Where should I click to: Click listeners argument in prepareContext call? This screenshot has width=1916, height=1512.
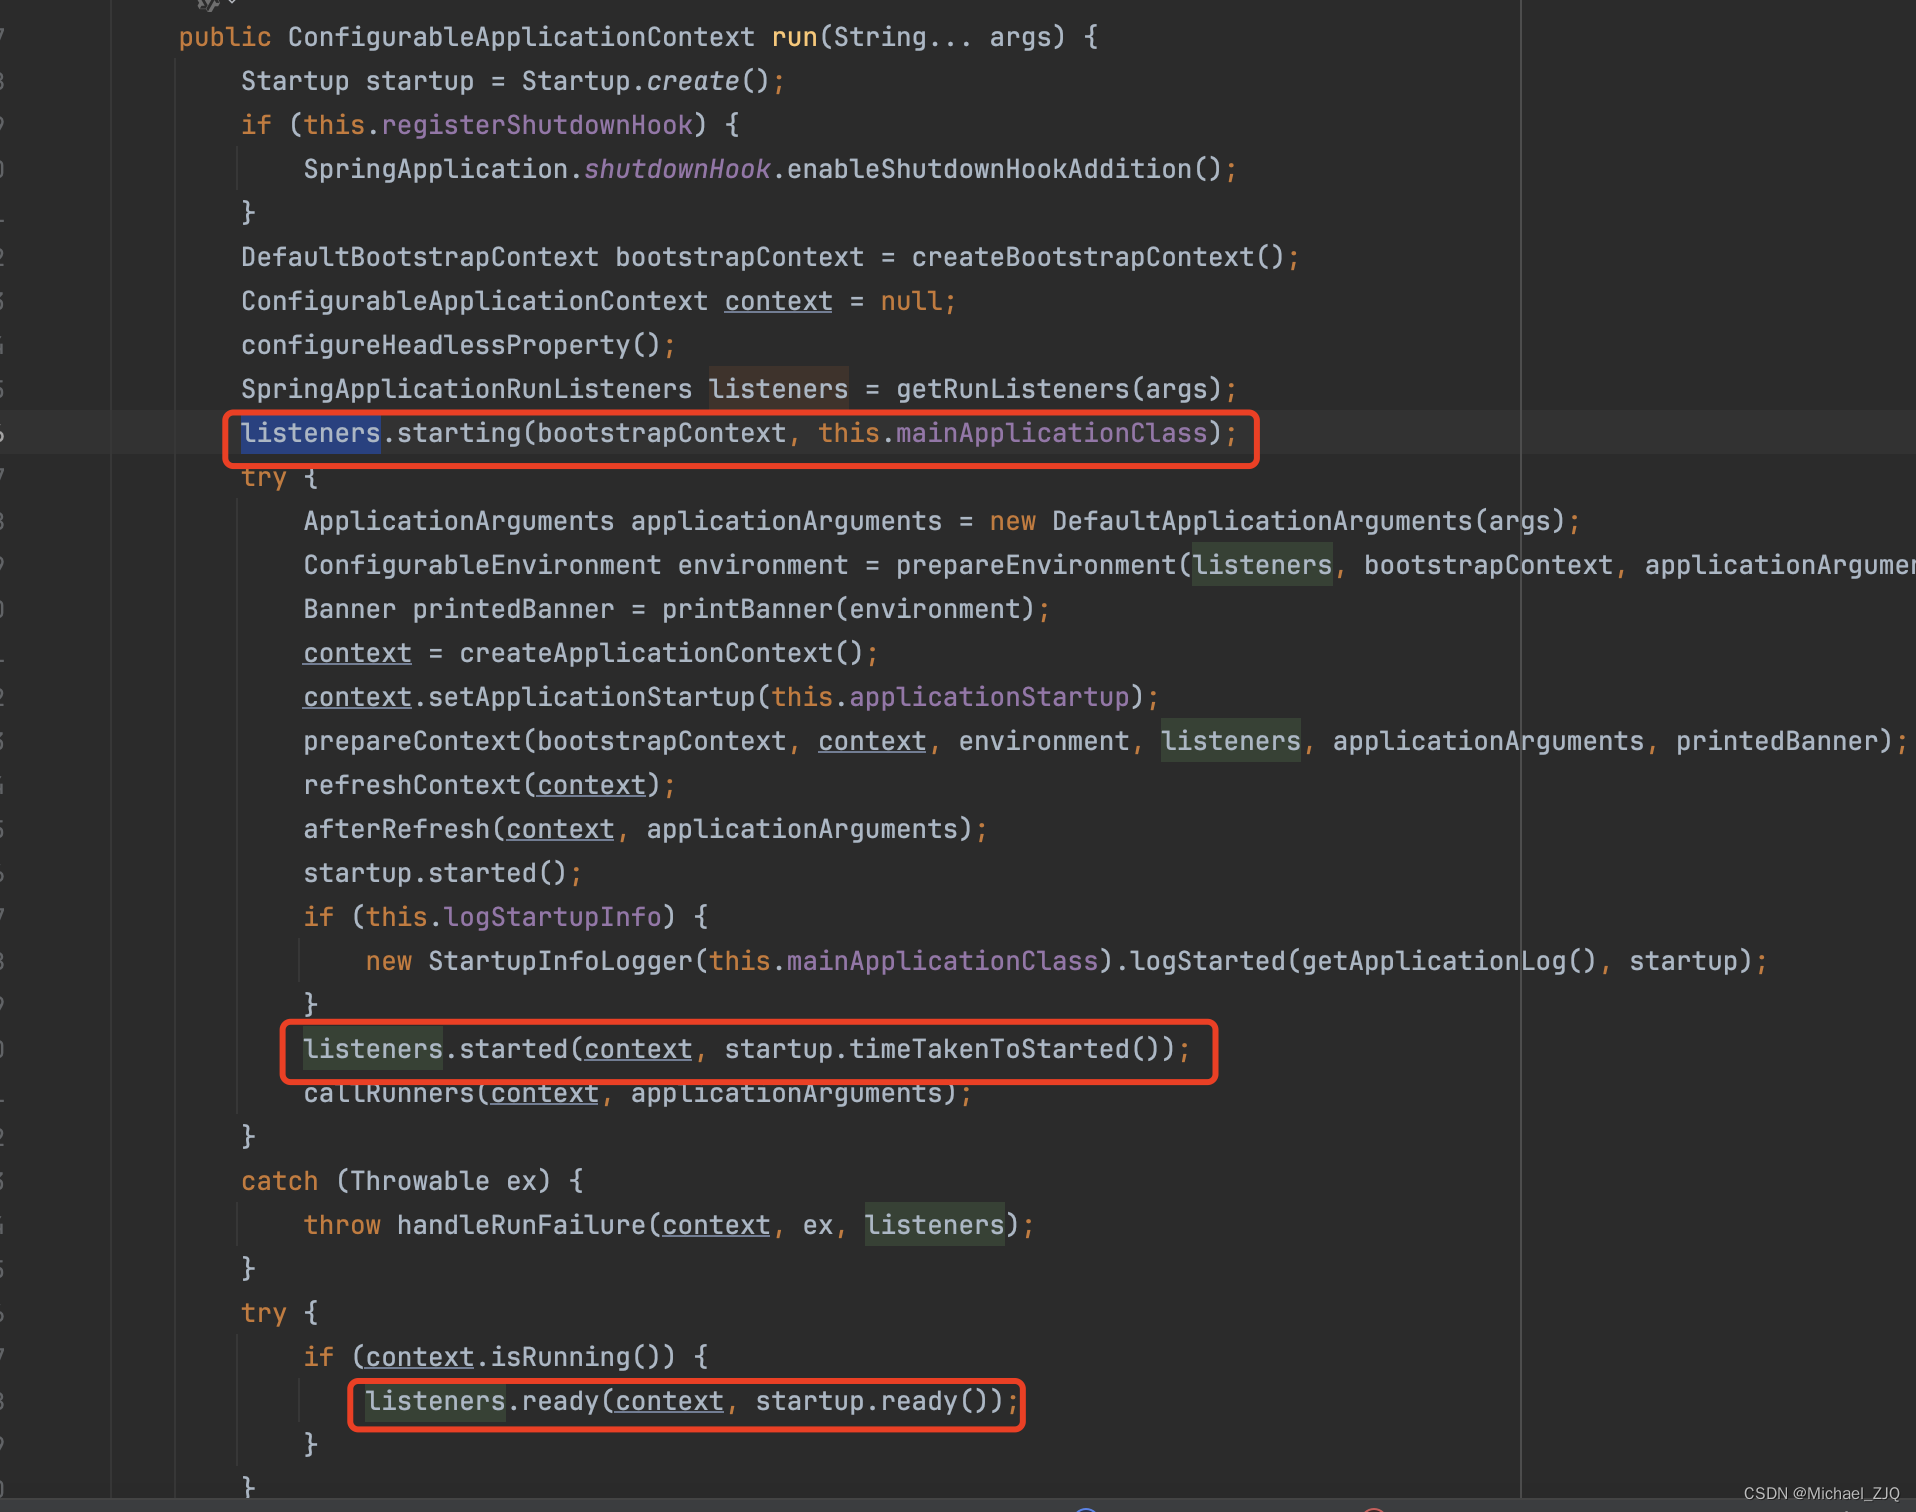point(1231,741)
